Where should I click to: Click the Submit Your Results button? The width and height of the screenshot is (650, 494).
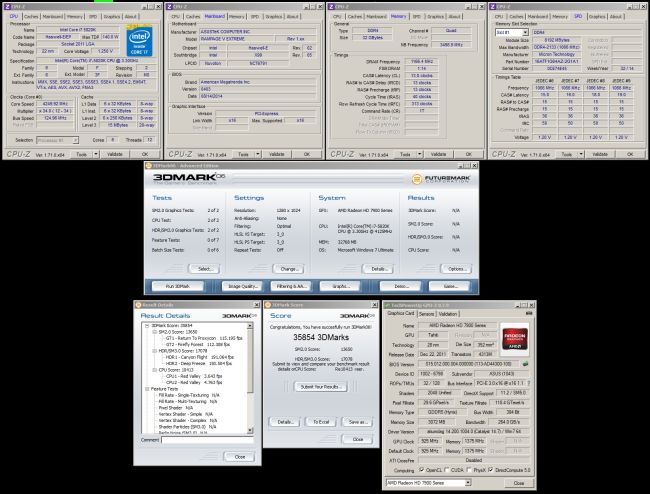pyautogui.click(x=321, y=387)
